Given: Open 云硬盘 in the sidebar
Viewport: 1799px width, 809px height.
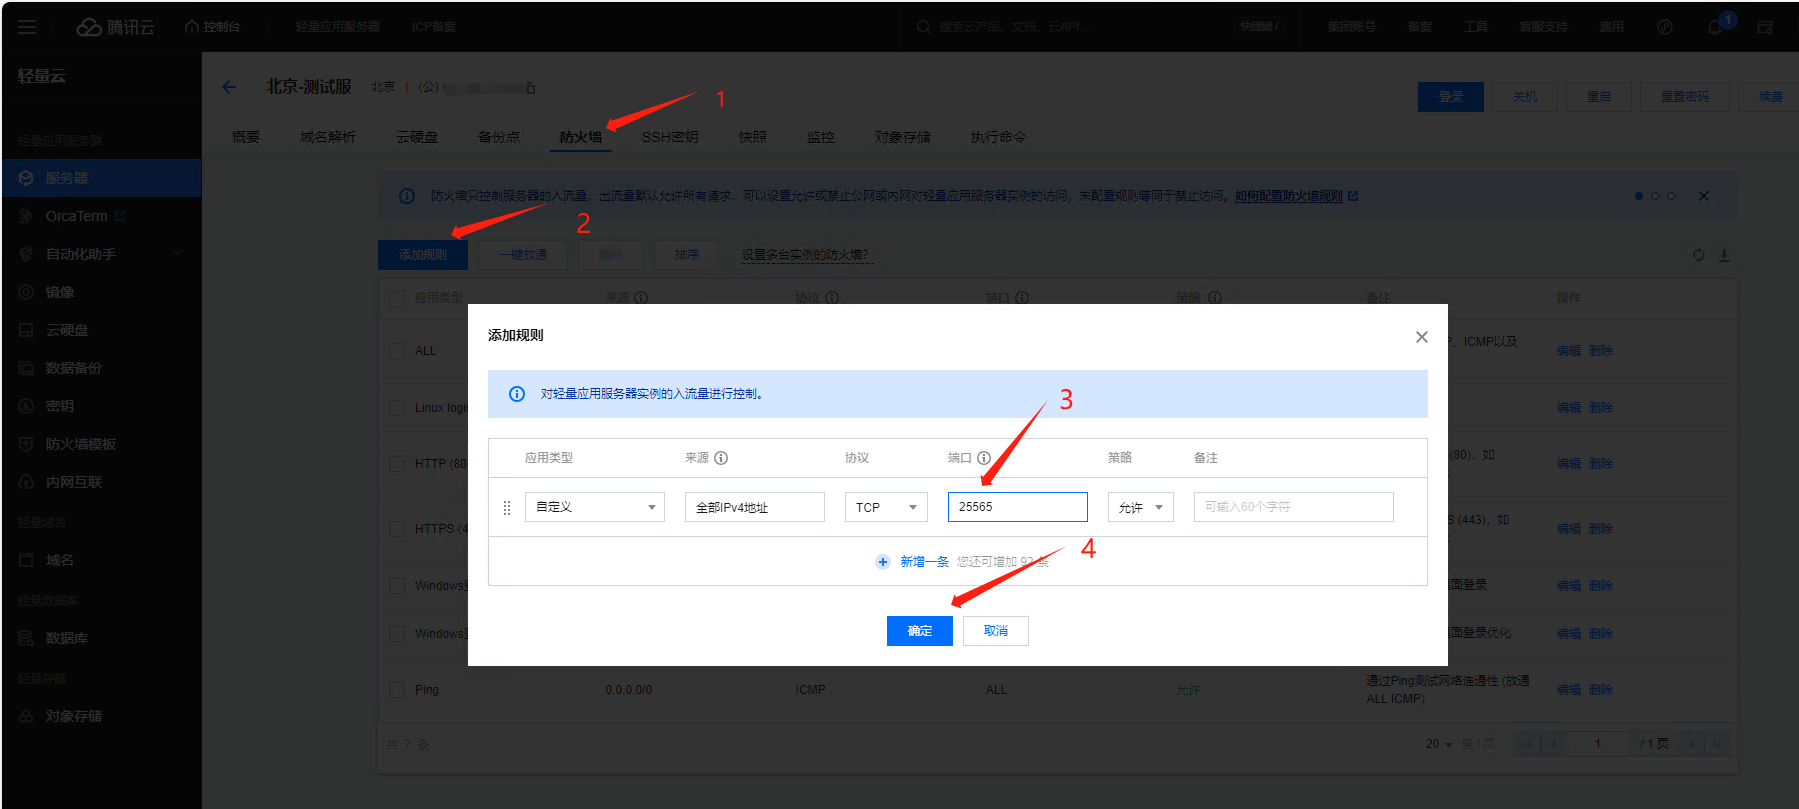Looking at the screenshot, I should coord(67,330).
